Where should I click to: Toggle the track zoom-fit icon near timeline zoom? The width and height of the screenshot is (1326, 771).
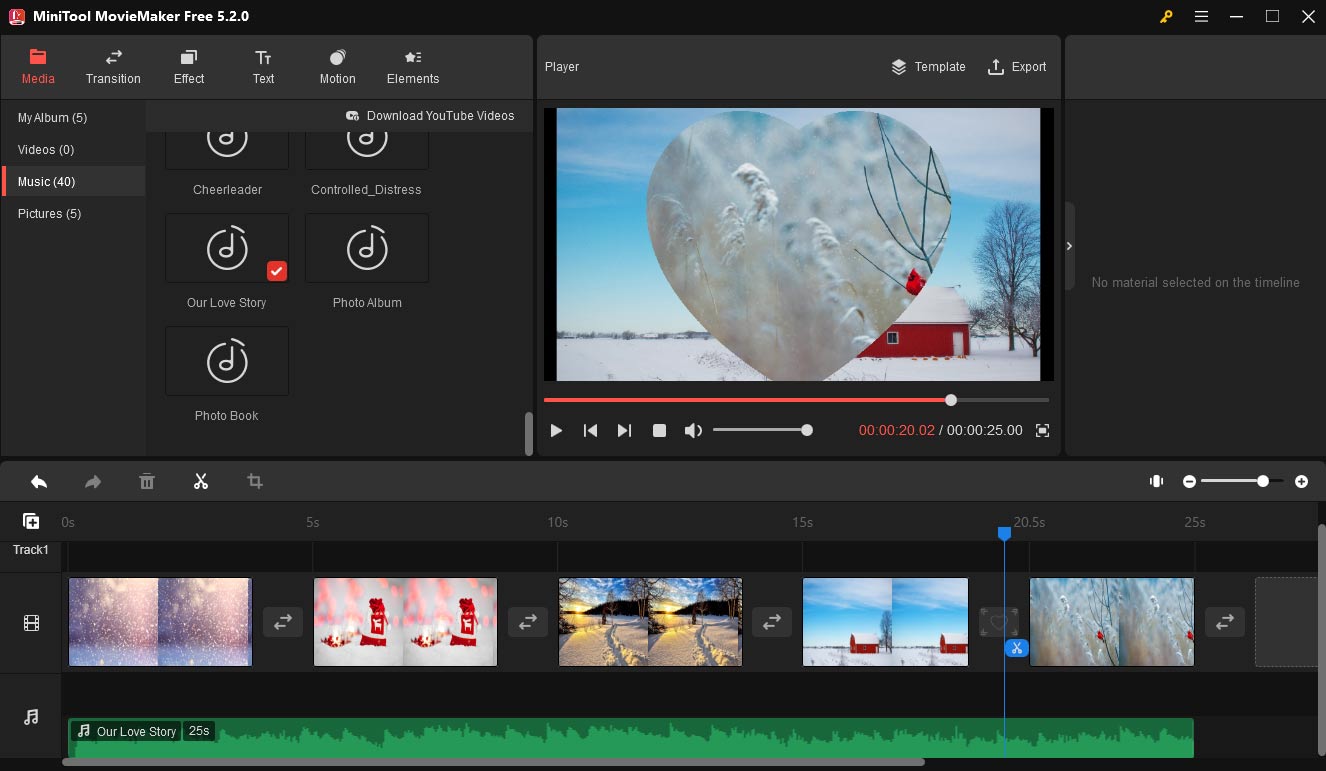(1156, 481)
